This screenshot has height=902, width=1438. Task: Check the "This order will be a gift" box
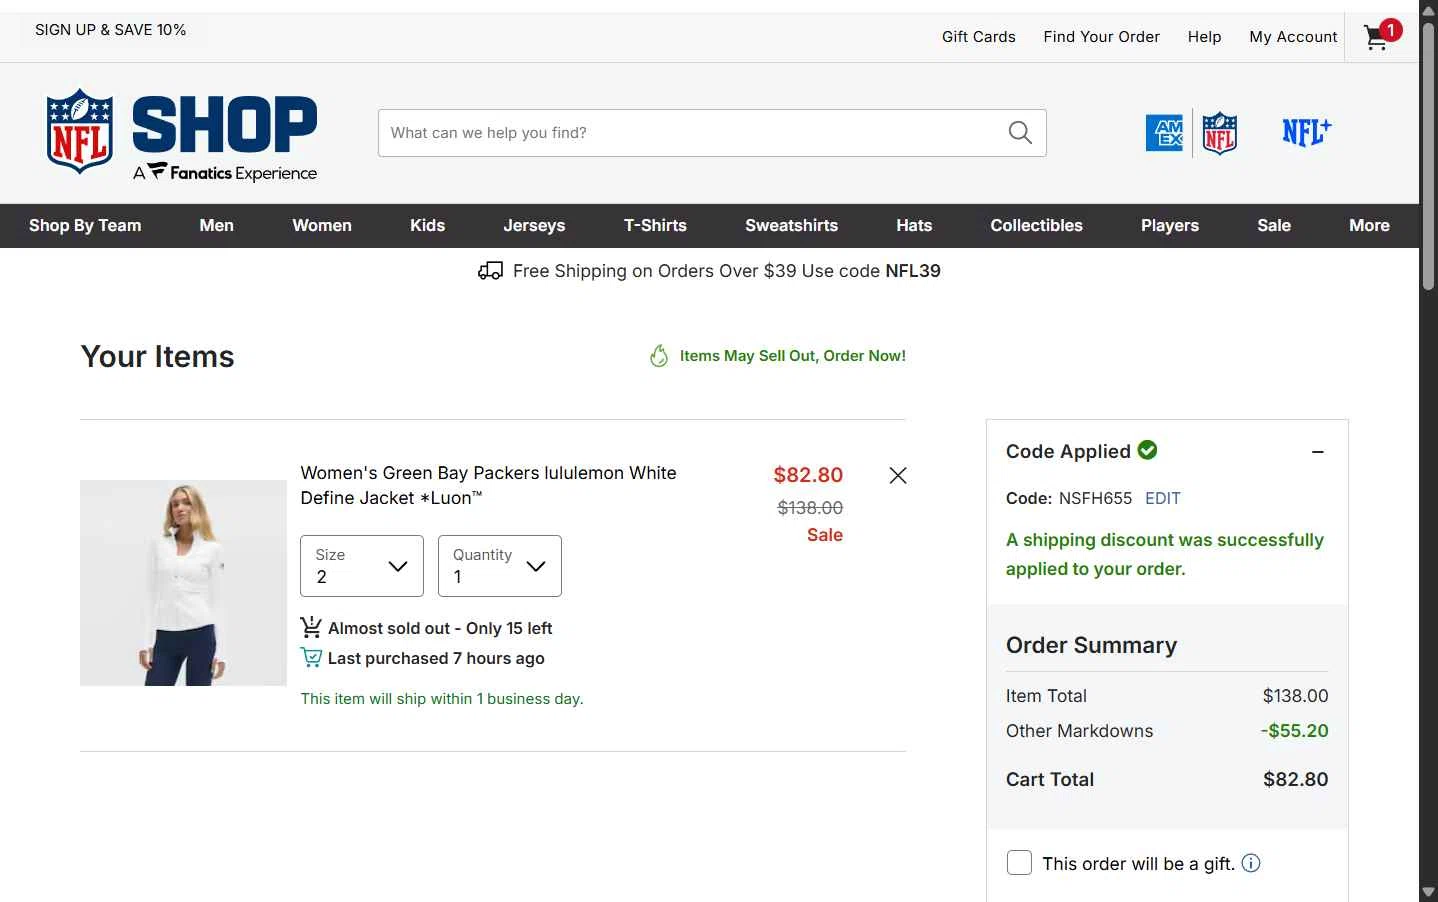click(1019, 863)
